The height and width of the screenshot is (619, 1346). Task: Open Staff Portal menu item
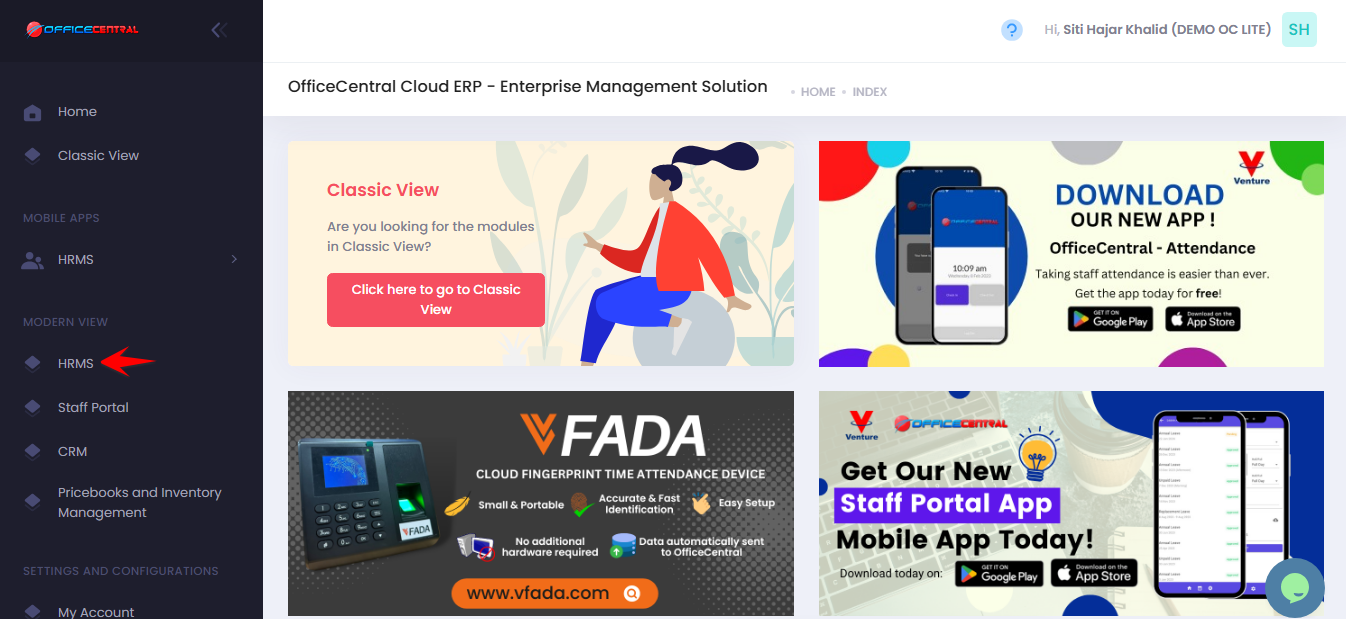point(93,407)
